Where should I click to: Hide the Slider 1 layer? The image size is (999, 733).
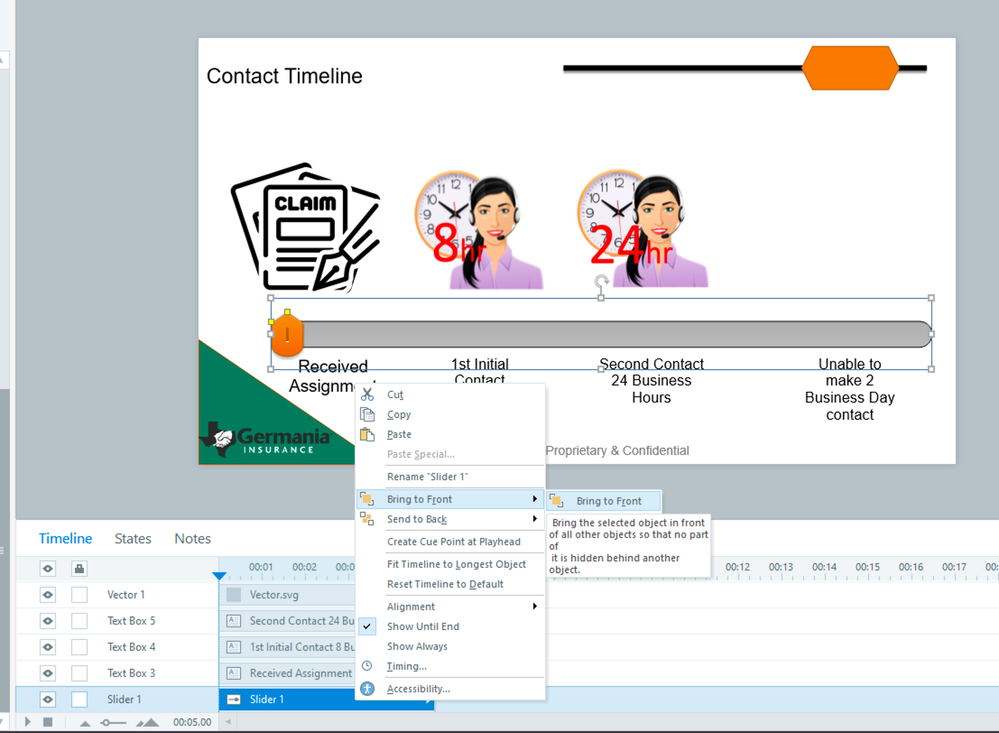(x=48, y=699)
